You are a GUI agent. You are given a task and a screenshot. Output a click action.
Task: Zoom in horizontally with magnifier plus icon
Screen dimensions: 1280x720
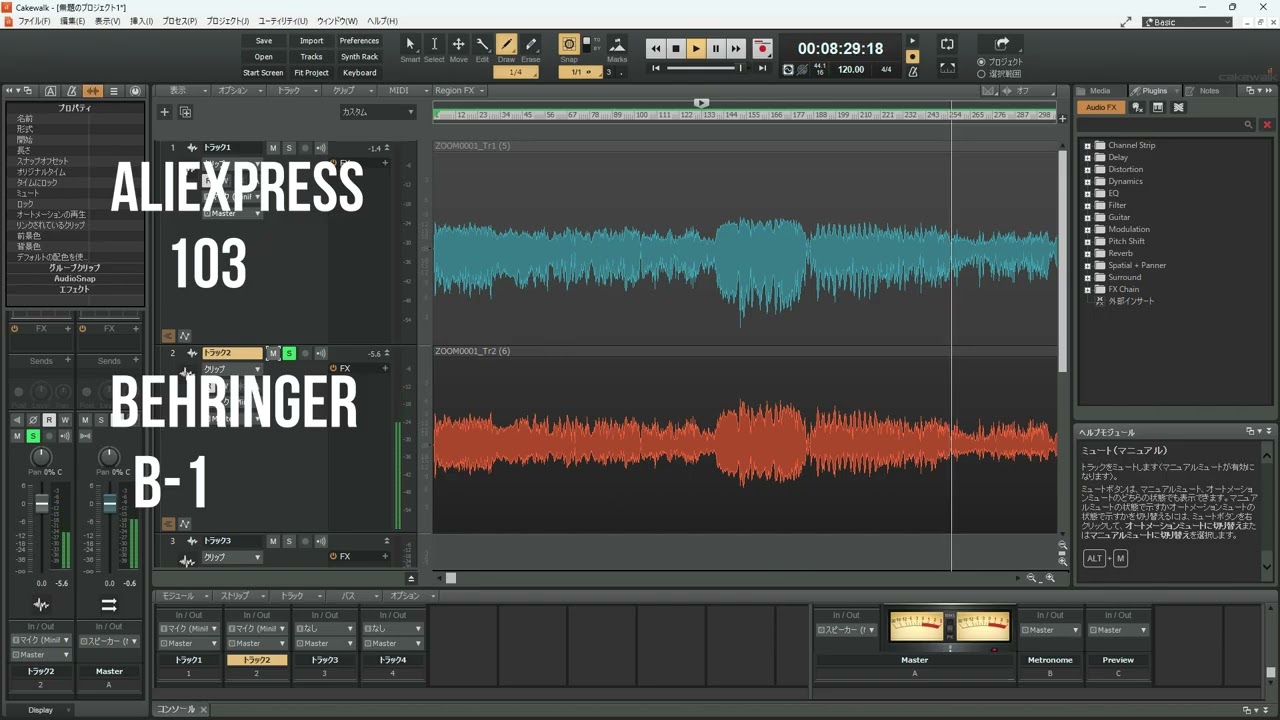pyautogui.click(x=1050, y=578)
